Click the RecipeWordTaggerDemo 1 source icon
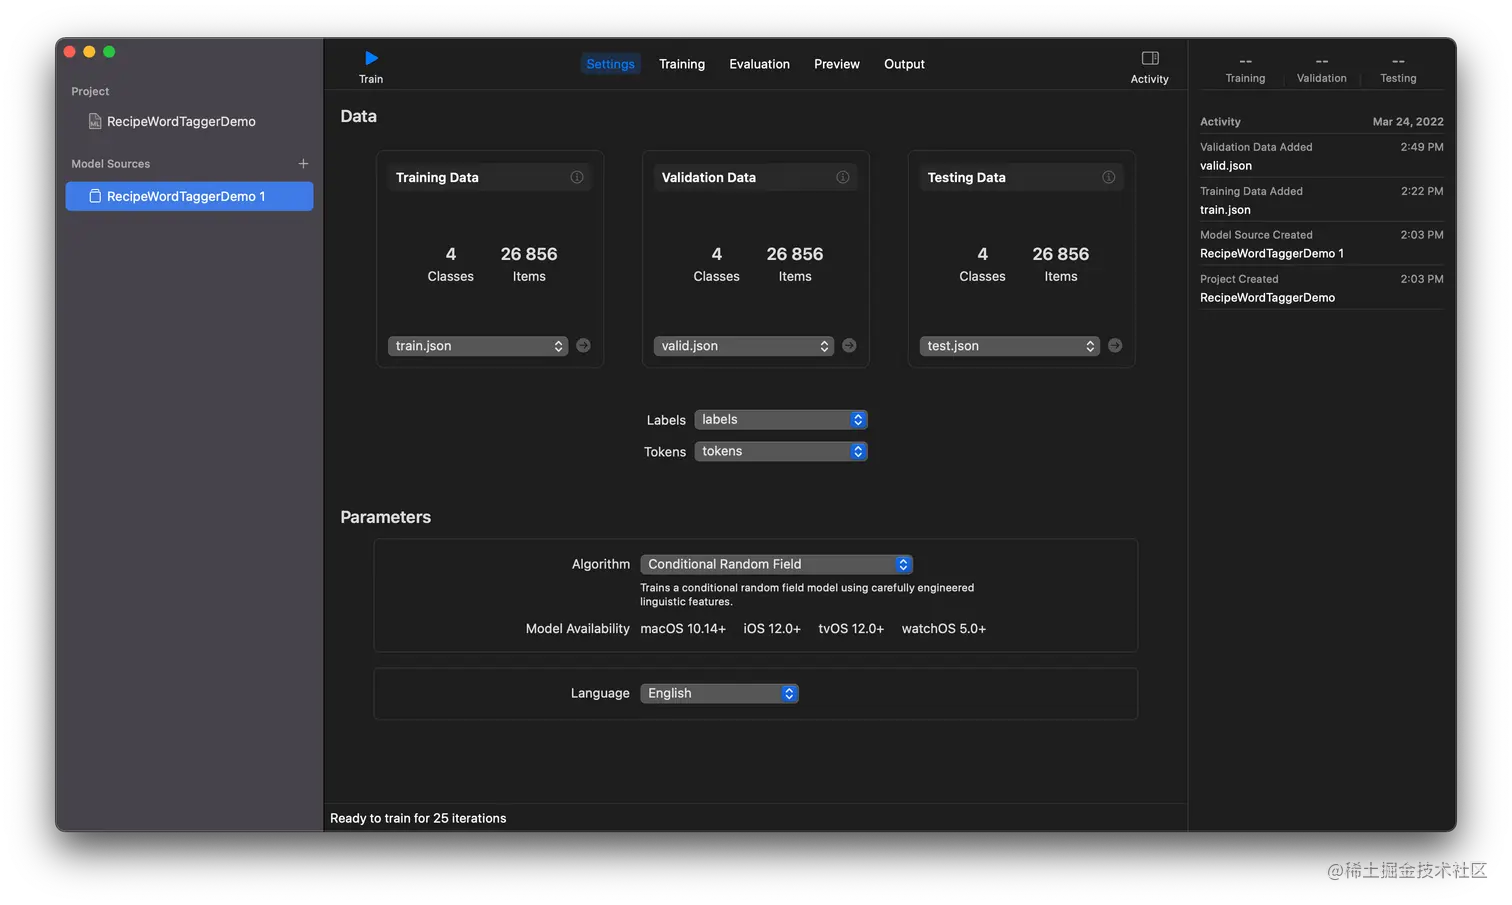1512x905 pixels. tap(95, 196)
